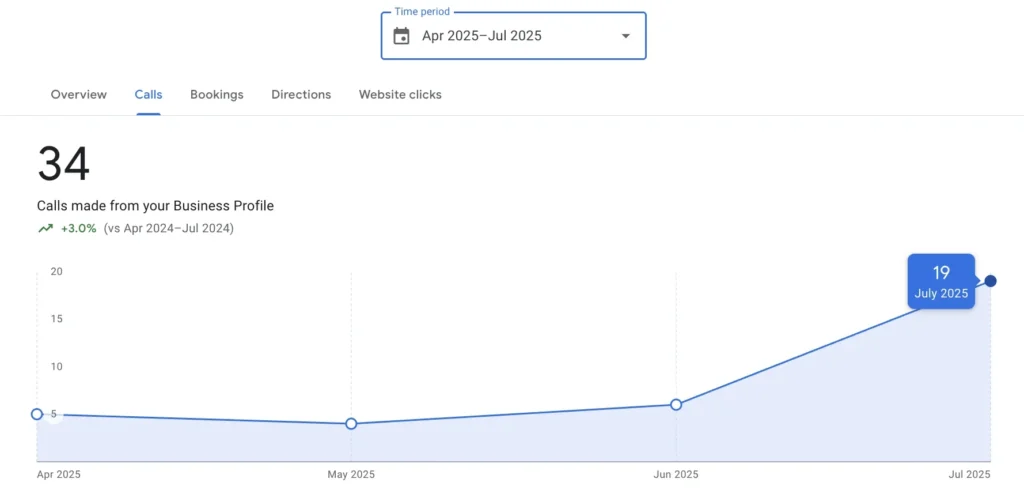Select the May 2025 data point circle on line
Screen dimensions: 1024x490
[x=351, y=424]
